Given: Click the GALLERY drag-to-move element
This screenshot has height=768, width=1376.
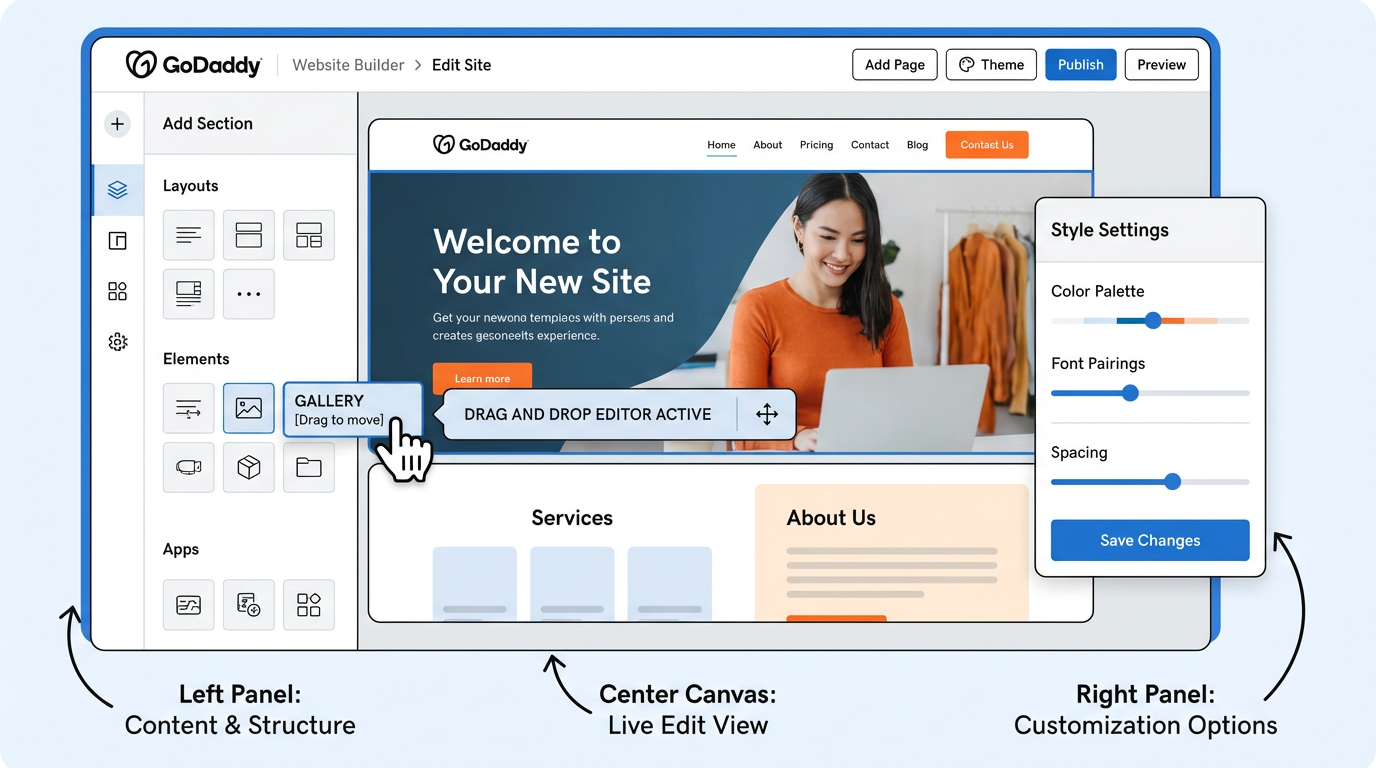Looking at the screenshot, I should tap(352, 408).
